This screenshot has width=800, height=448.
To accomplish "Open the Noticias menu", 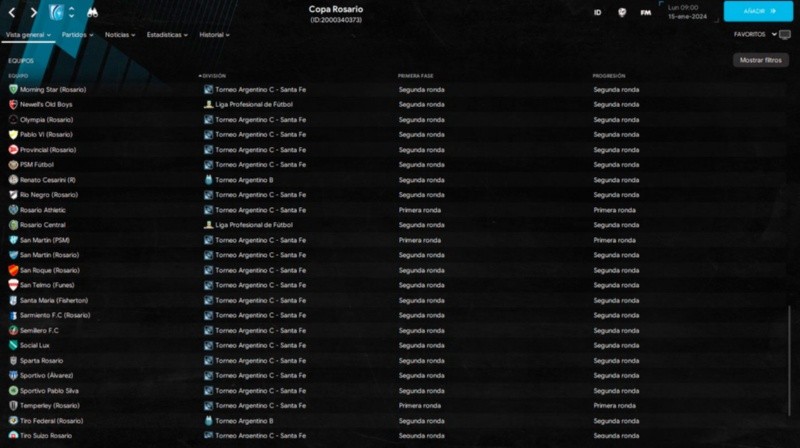I will 121,34.
